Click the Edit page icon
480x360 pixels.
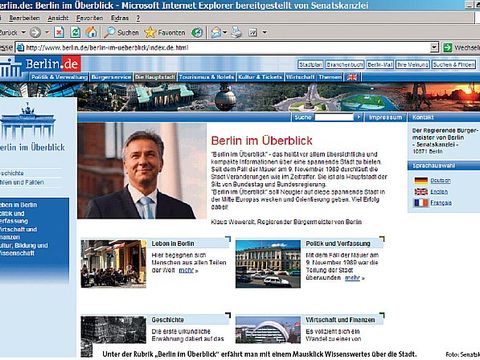point(253,32)
